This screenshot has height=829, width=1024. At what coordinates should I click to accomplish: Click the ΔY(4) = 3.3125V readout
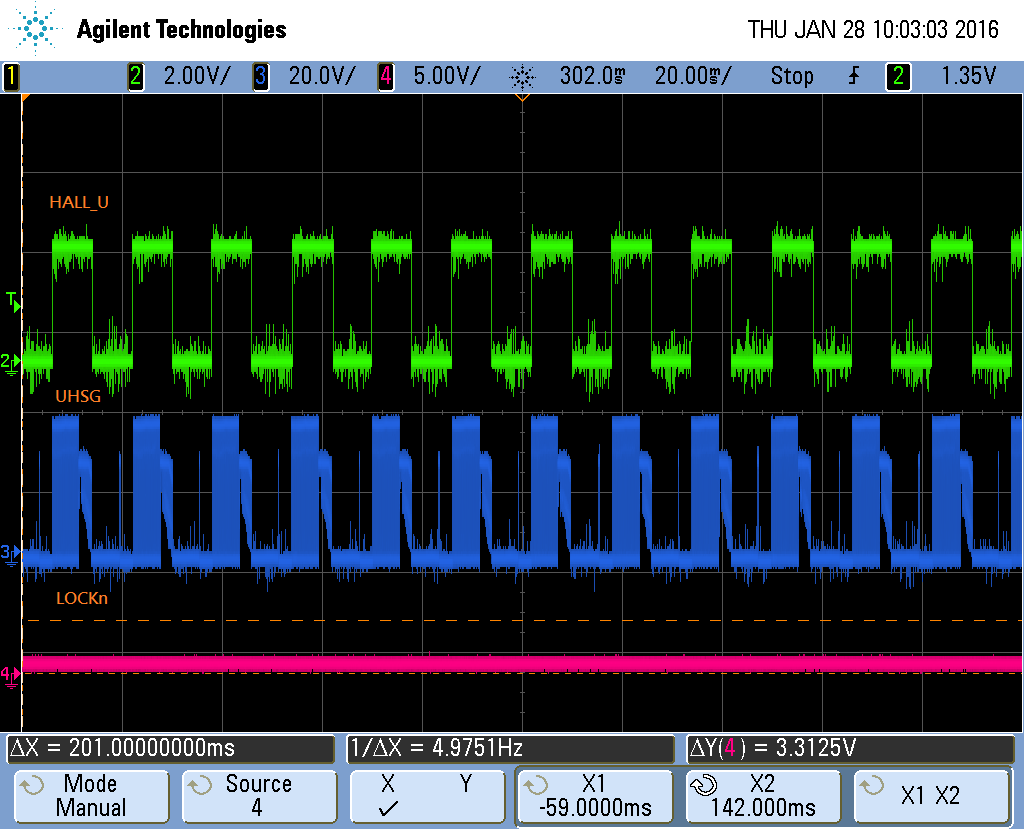(850, 748)
